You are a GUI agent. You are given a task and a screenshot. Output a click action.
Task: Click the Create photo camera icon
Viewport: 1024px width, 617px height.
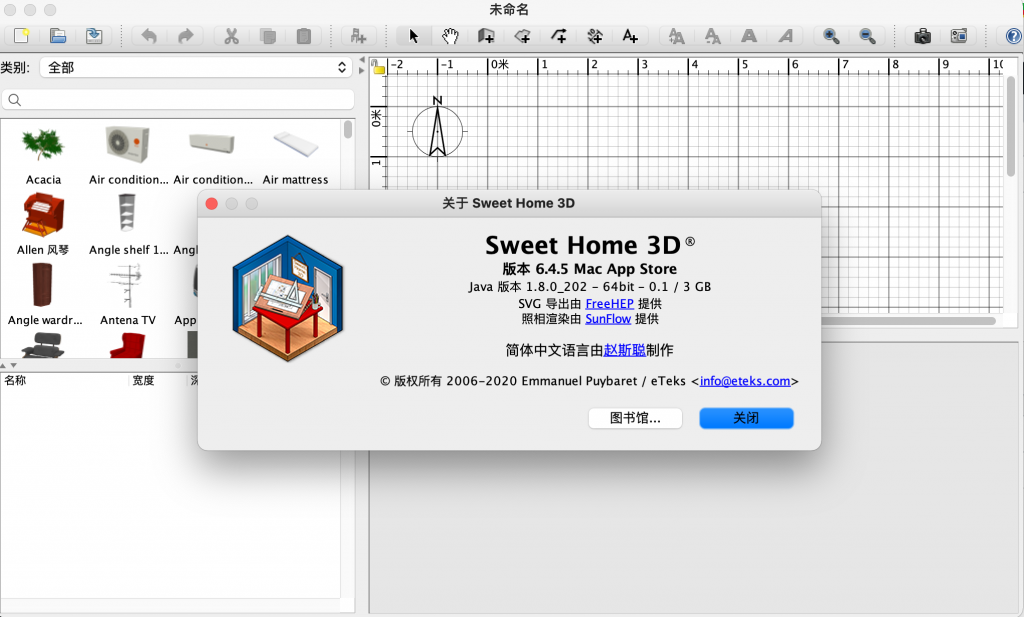pos(922,36)
